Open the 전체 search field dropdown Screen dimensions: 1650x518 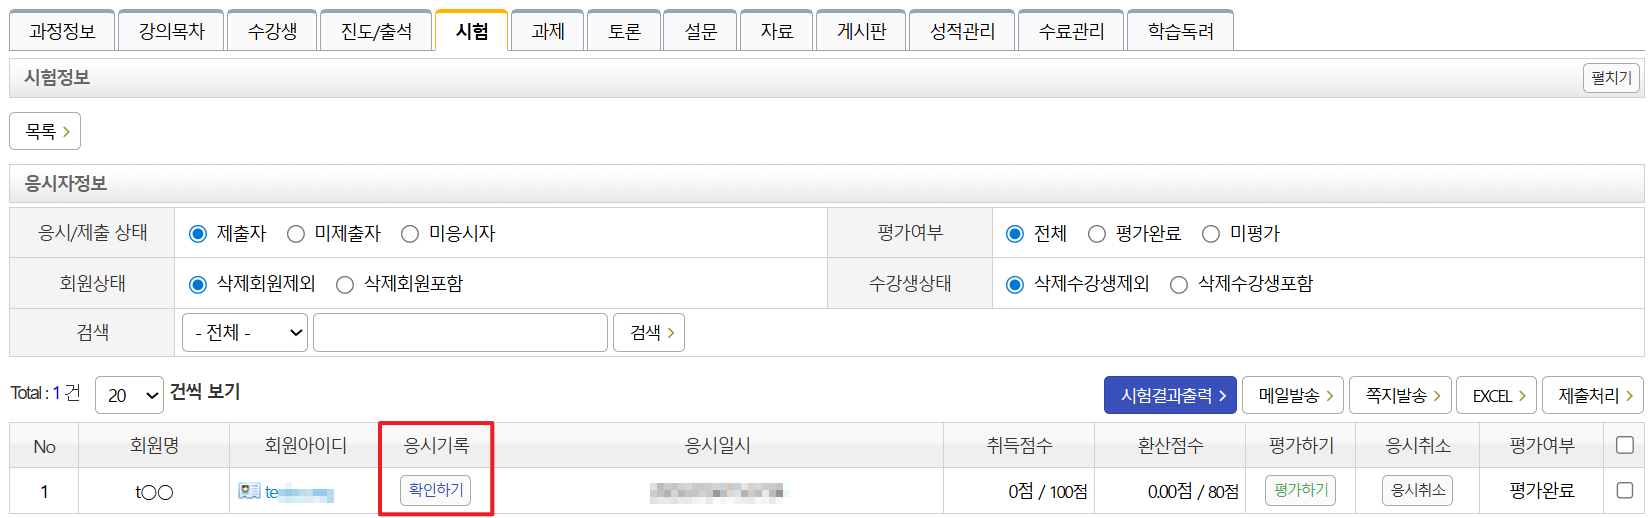tap(245, 333)
